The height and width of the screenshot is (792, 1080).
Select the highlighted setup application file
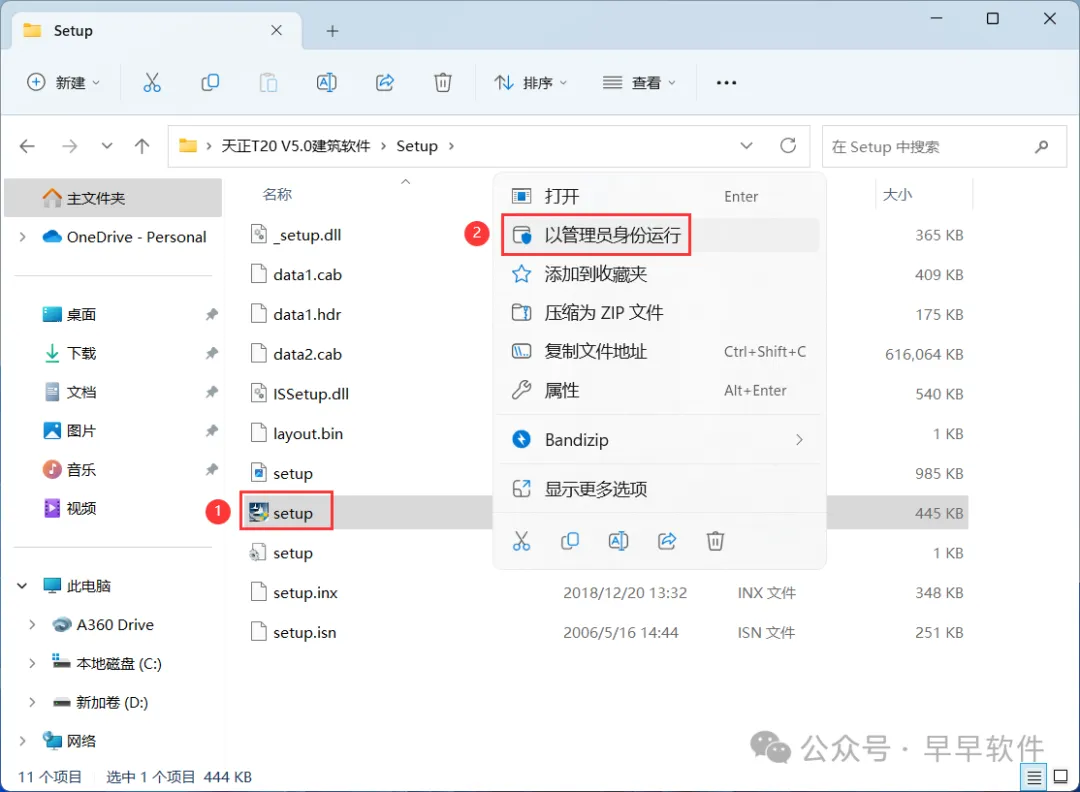286,513
